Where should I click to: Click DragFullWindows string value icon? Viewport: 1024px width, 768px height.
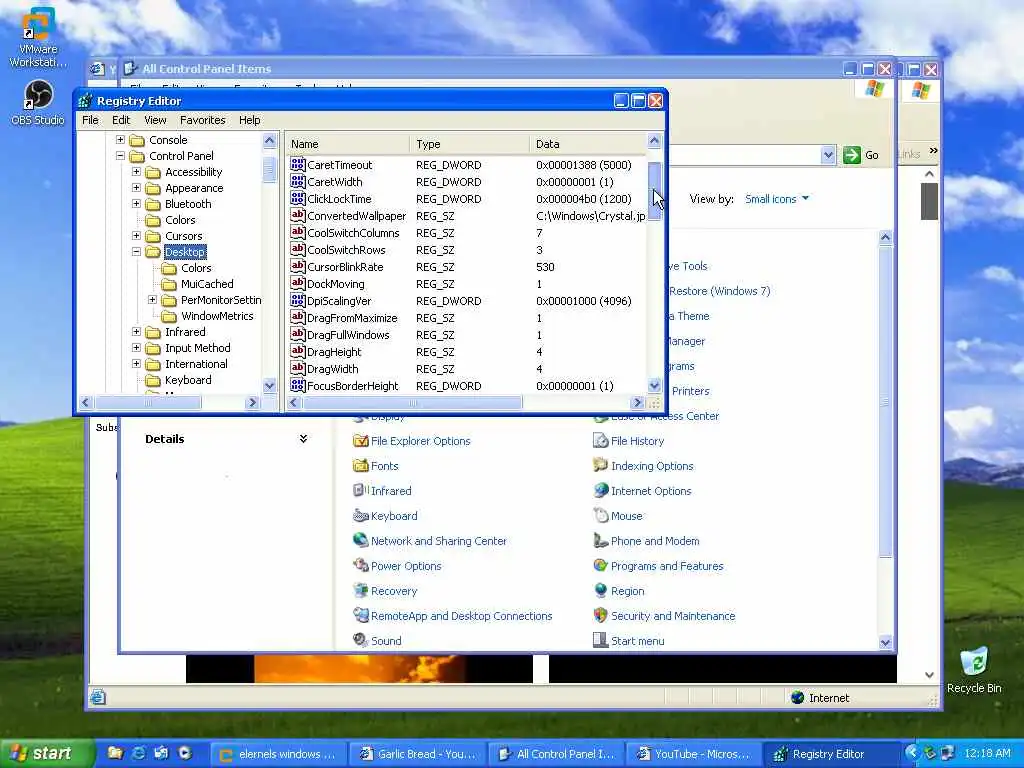[x=298, y=334]
